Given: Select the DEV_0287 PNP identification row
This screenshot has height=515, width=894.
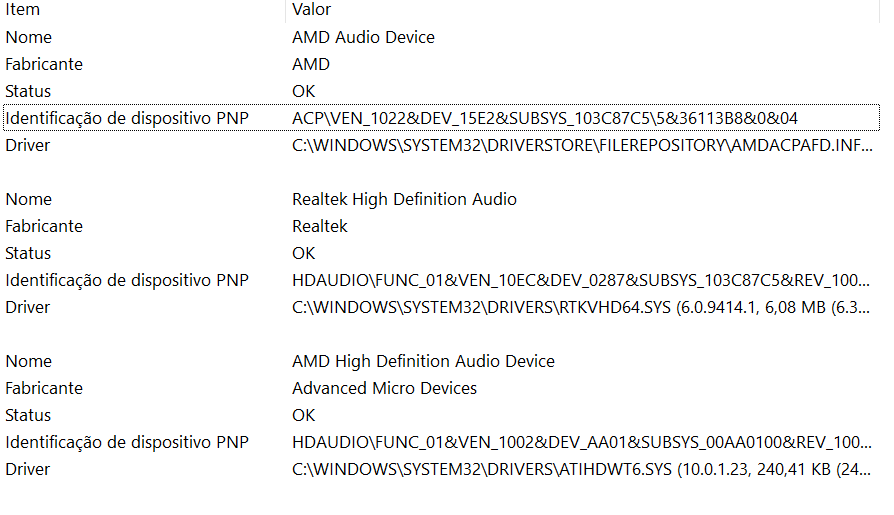Looking at the screenshot, I should (x=441, y=280).
